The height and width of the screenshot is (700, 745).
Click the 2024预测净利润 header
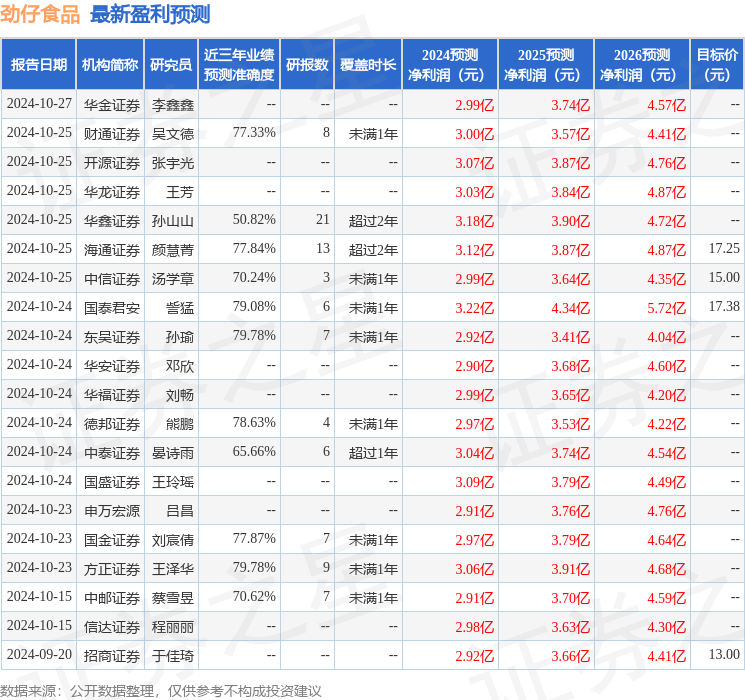450,65
